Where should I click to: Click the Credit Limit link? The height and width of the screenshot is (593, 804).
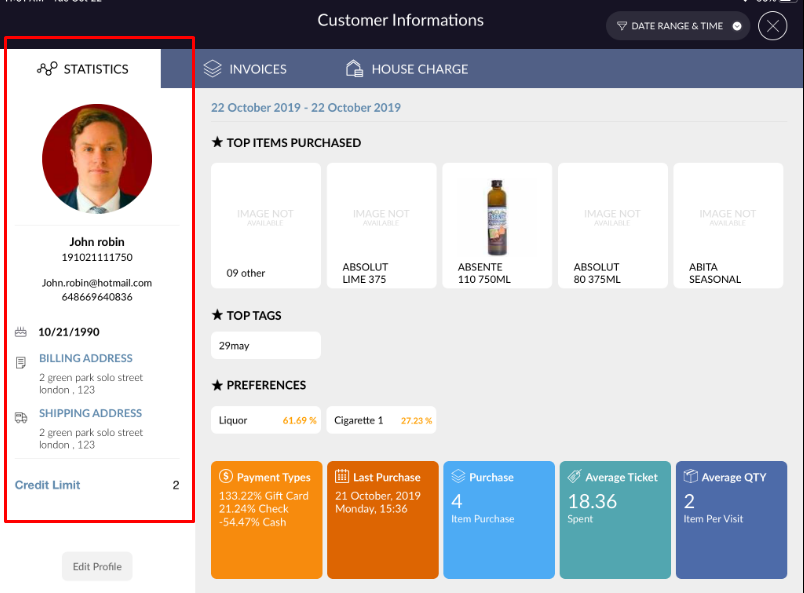(48, 485)
